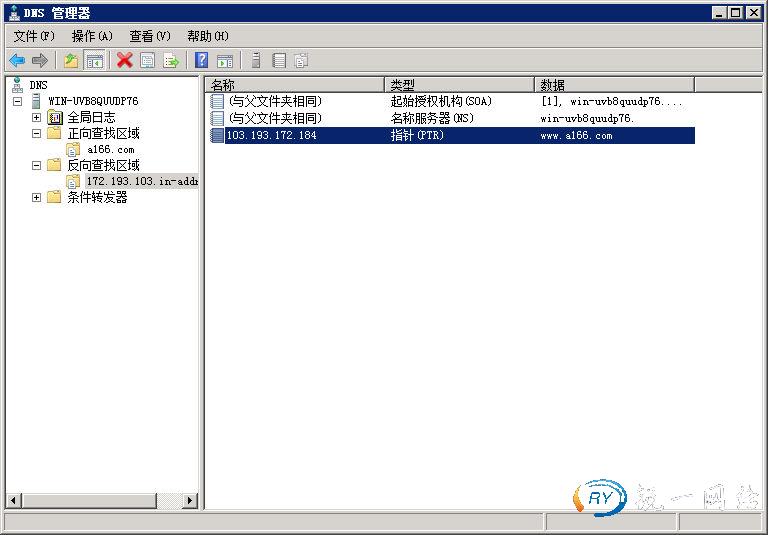Click the Show/Hide action pane icon

tap(225, 61)
